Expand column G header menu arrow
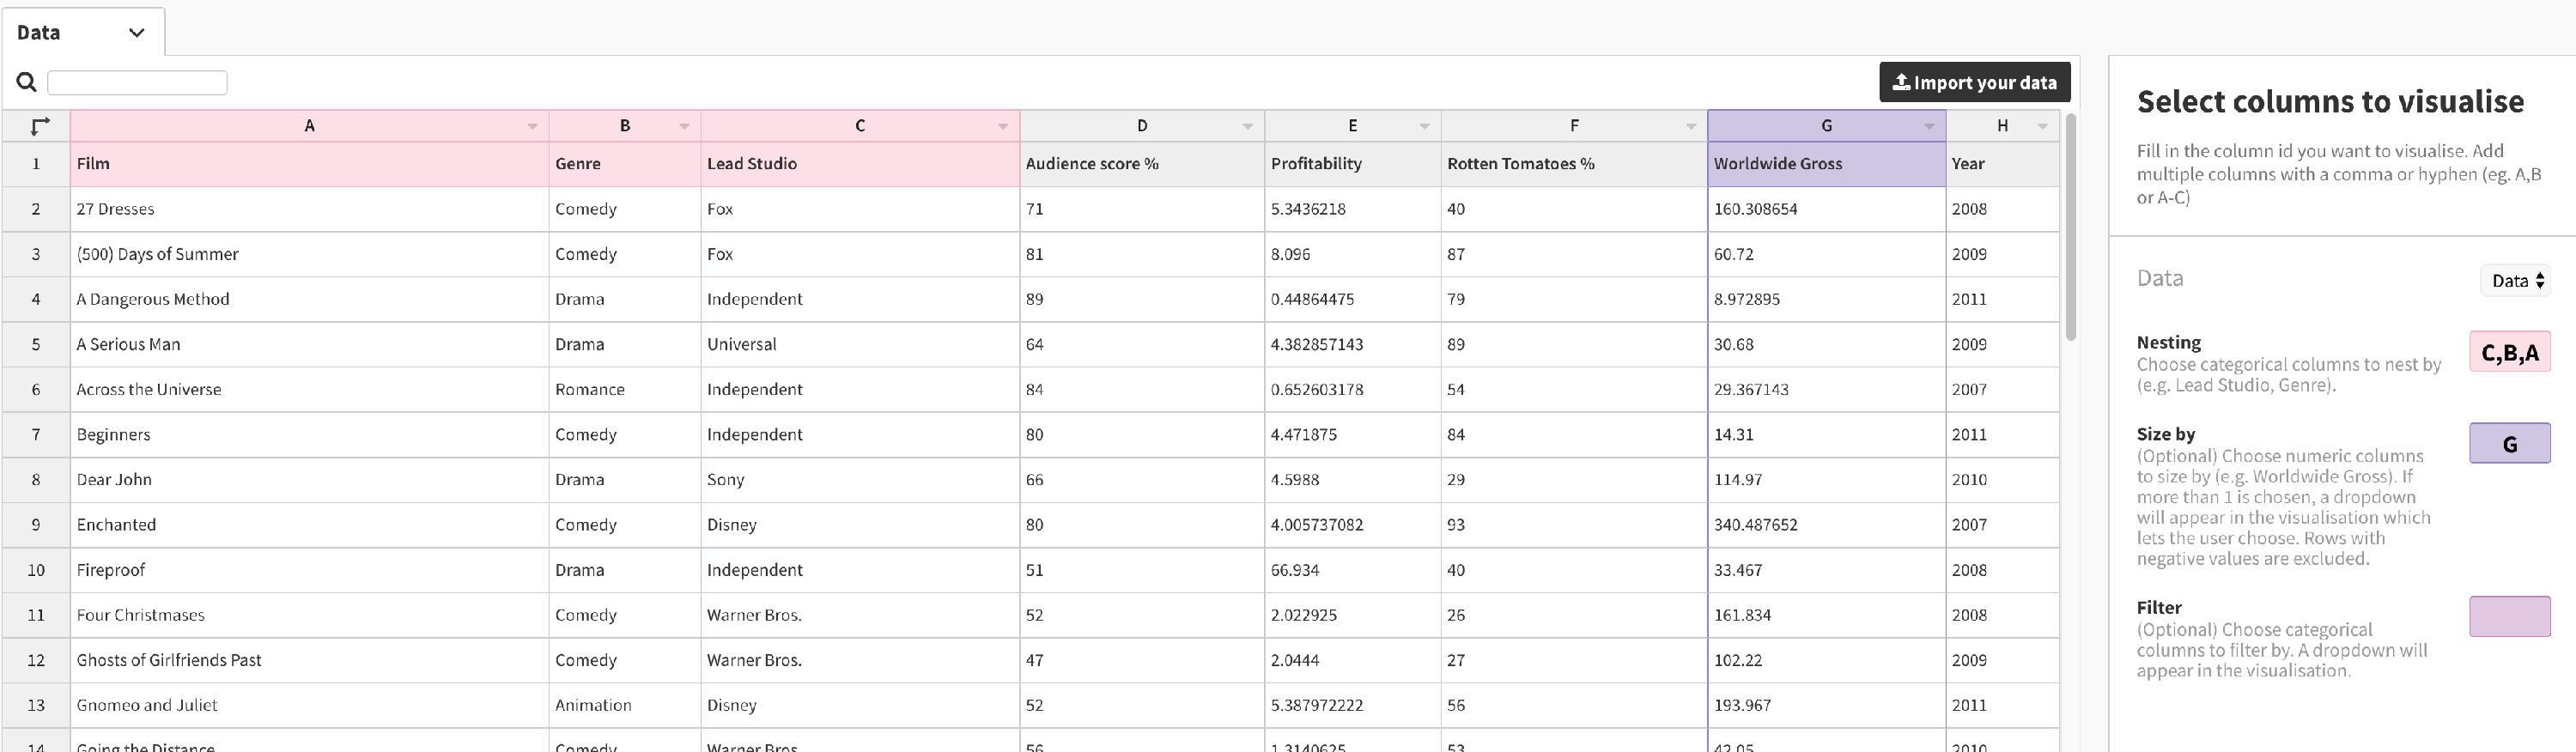Screen dimensions: 2576x752 (x=1929, y=126)
